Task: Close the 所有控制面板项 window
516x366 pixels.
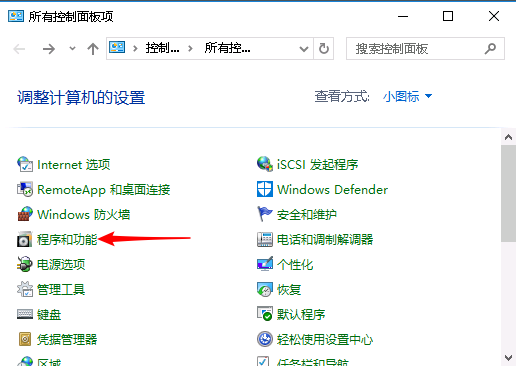Action: (494, 16)
